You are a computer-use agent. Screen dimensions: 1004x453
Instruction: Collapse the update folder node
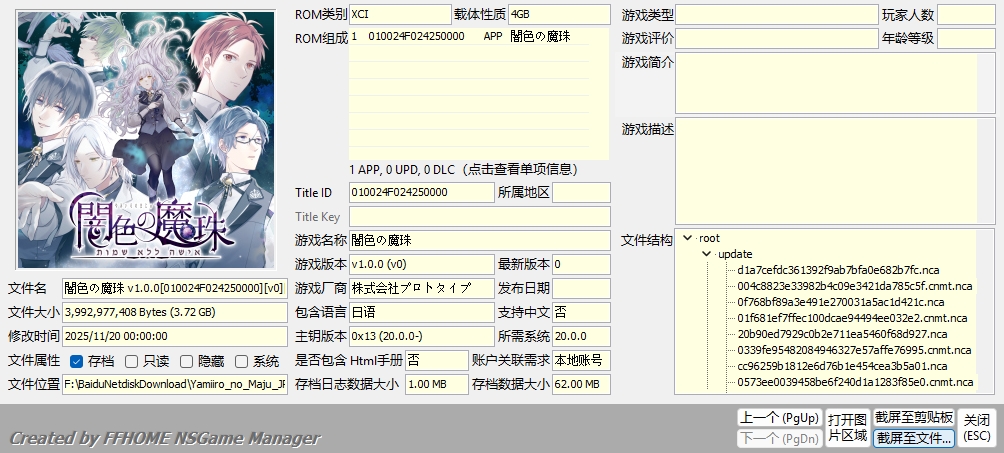point(707,254)
